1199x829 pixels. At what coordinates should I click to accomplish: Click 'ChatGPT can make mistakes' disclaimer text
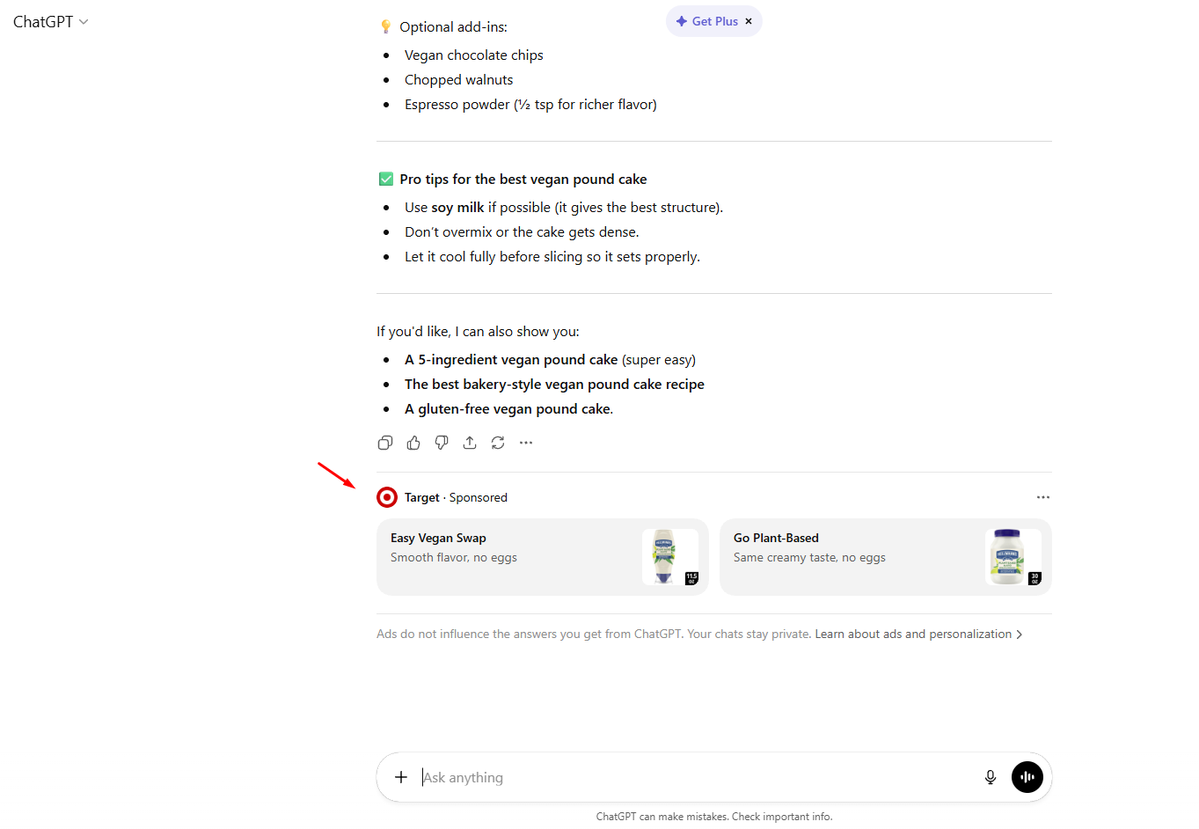pyautogui.click(x=714, y=817)
